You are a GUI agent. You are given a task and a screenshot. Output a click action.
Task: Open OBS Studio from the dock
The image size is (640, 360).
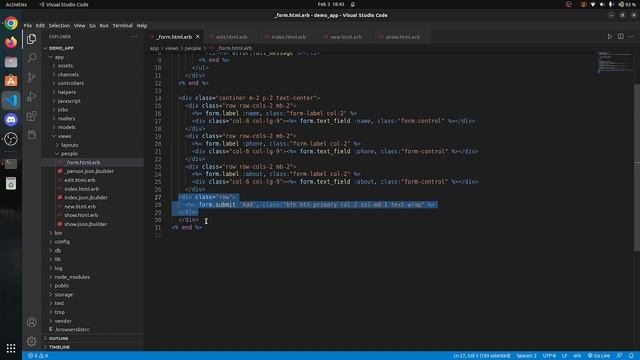click(x=11, y=139)
